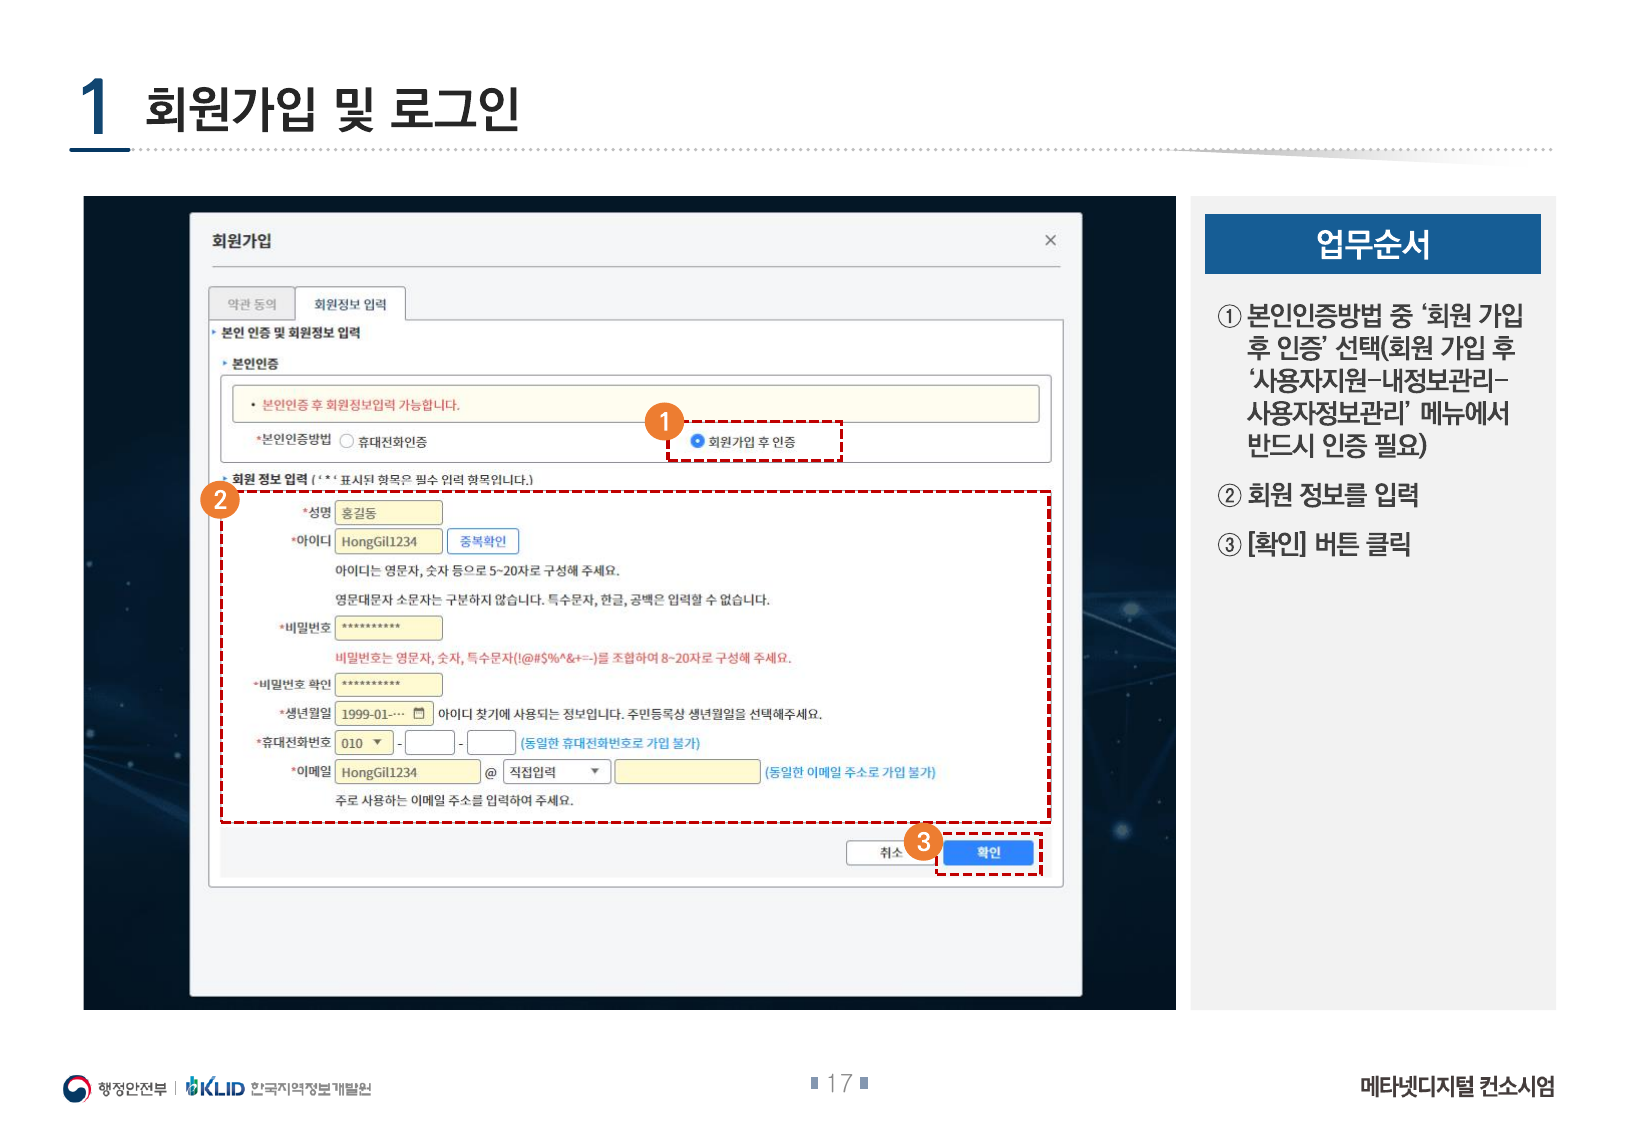
Task: Click orange step marker number 3
Action: coord(923,842)
